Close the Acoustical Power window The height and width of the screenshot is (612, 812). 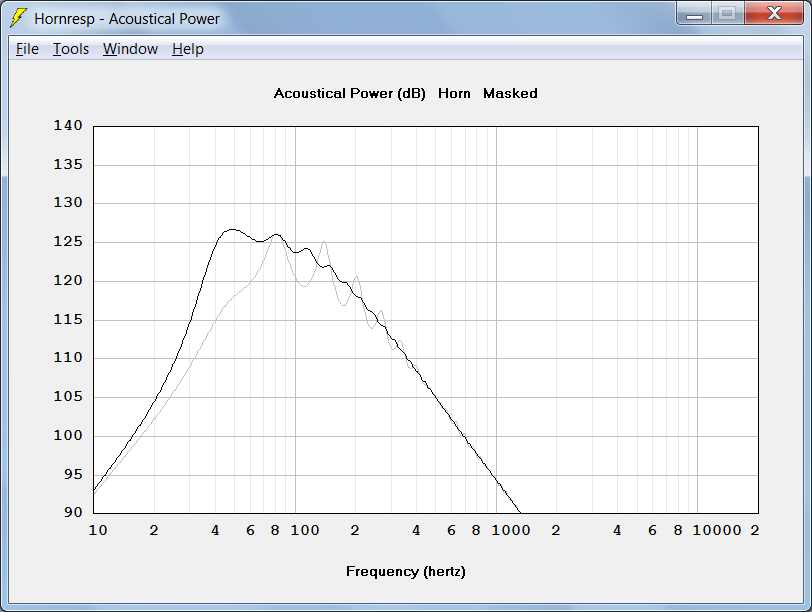(774, 13)
